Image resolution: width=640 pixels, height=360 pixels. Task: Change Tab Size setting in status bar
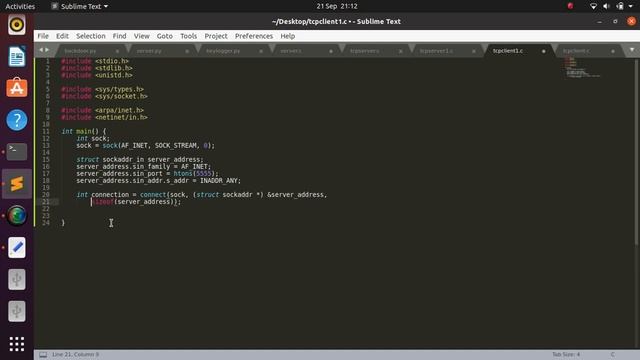point(566,354)
